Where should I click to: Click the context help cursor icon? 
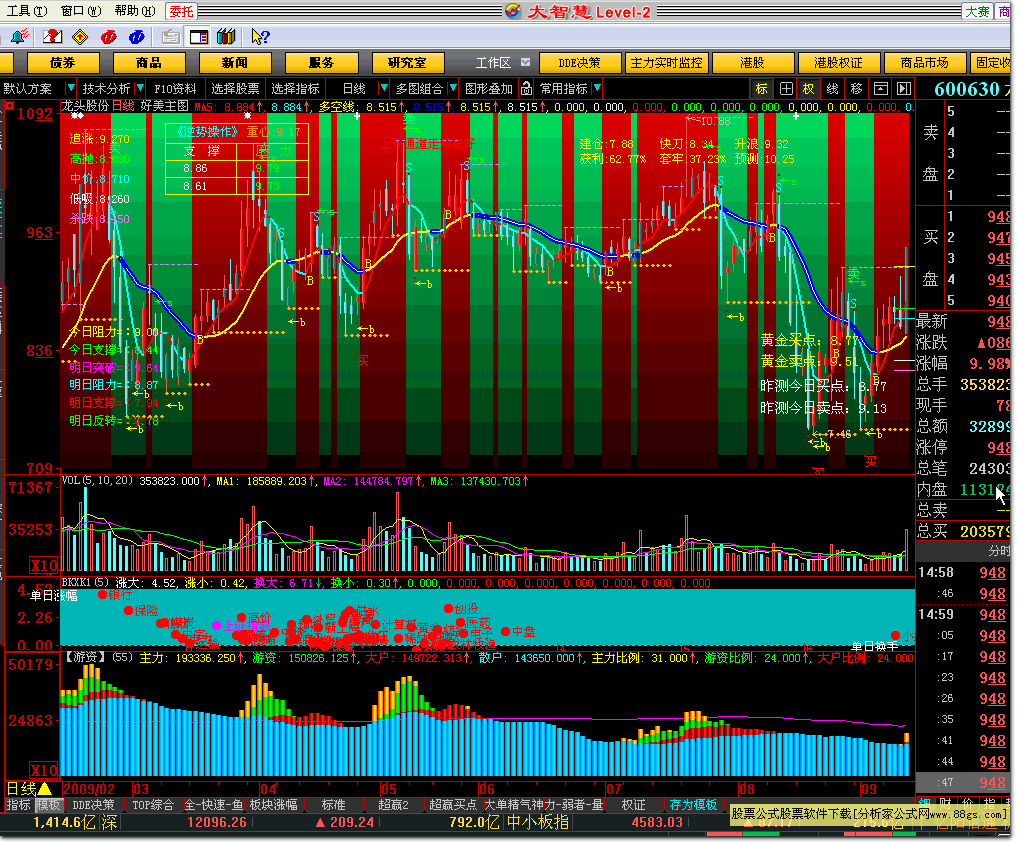click(260, 37)
